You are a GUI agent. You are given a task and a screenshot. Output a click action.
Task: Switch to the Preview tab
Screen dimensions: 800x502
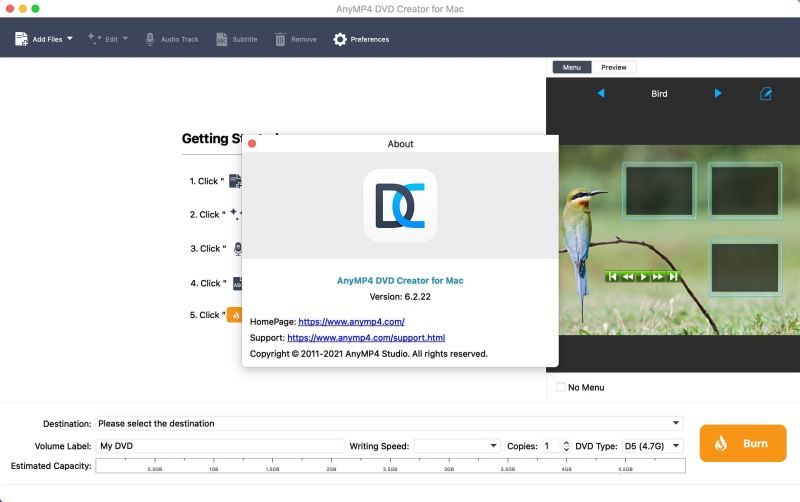pyautogui.click(x=613, y=67)
